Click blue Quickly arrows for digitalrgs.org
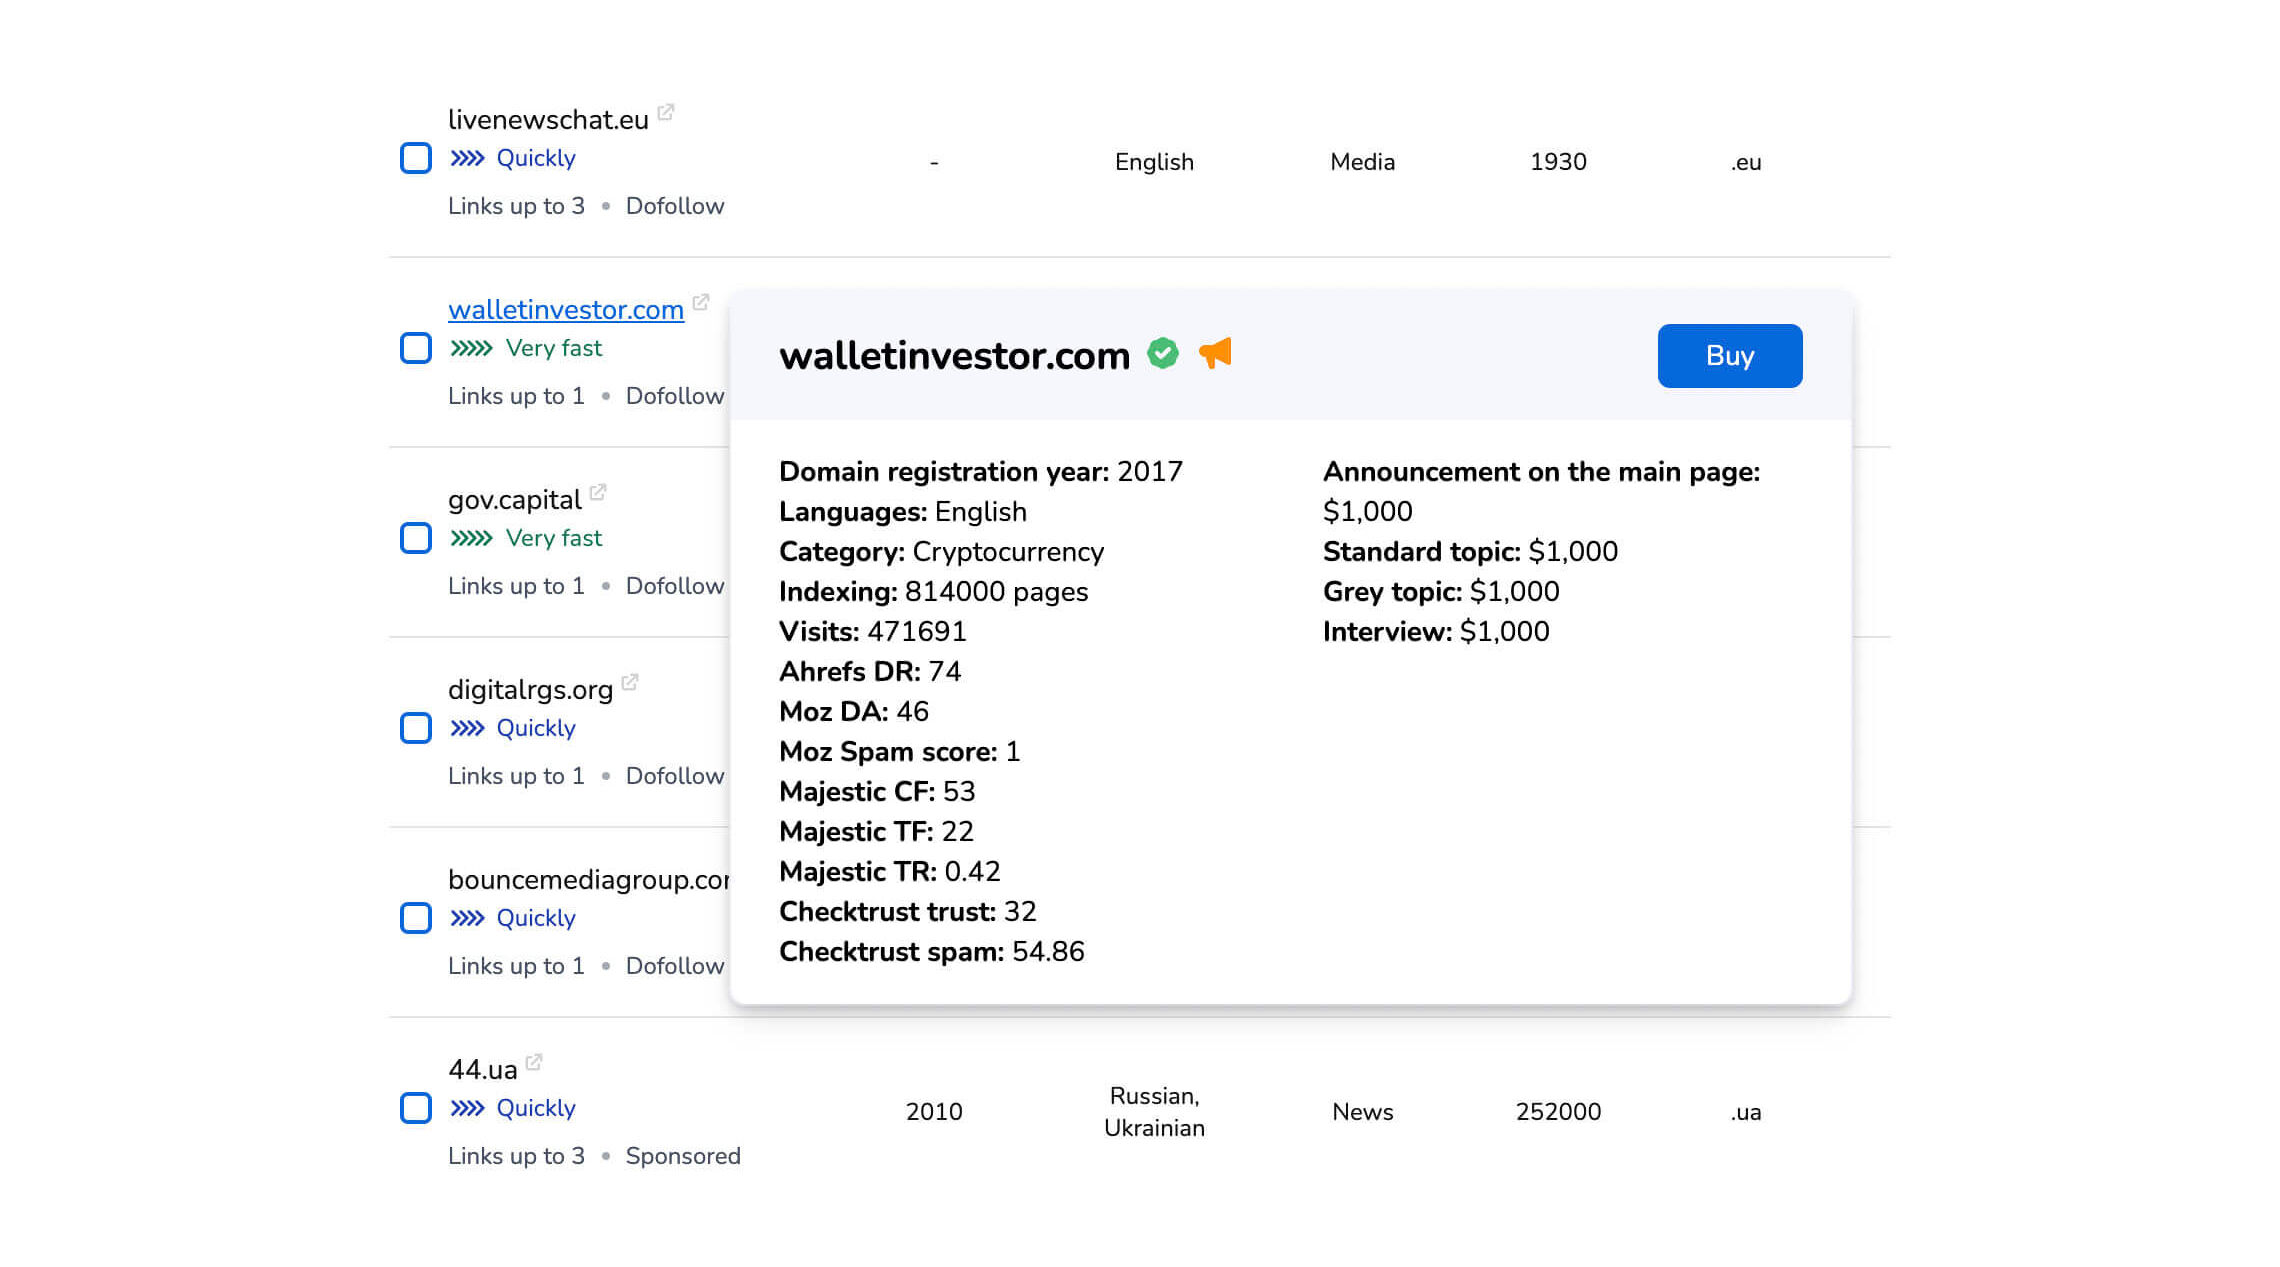Image resolution: width=2280 pixels, height=1267 pixels. [x=467, y=729]
